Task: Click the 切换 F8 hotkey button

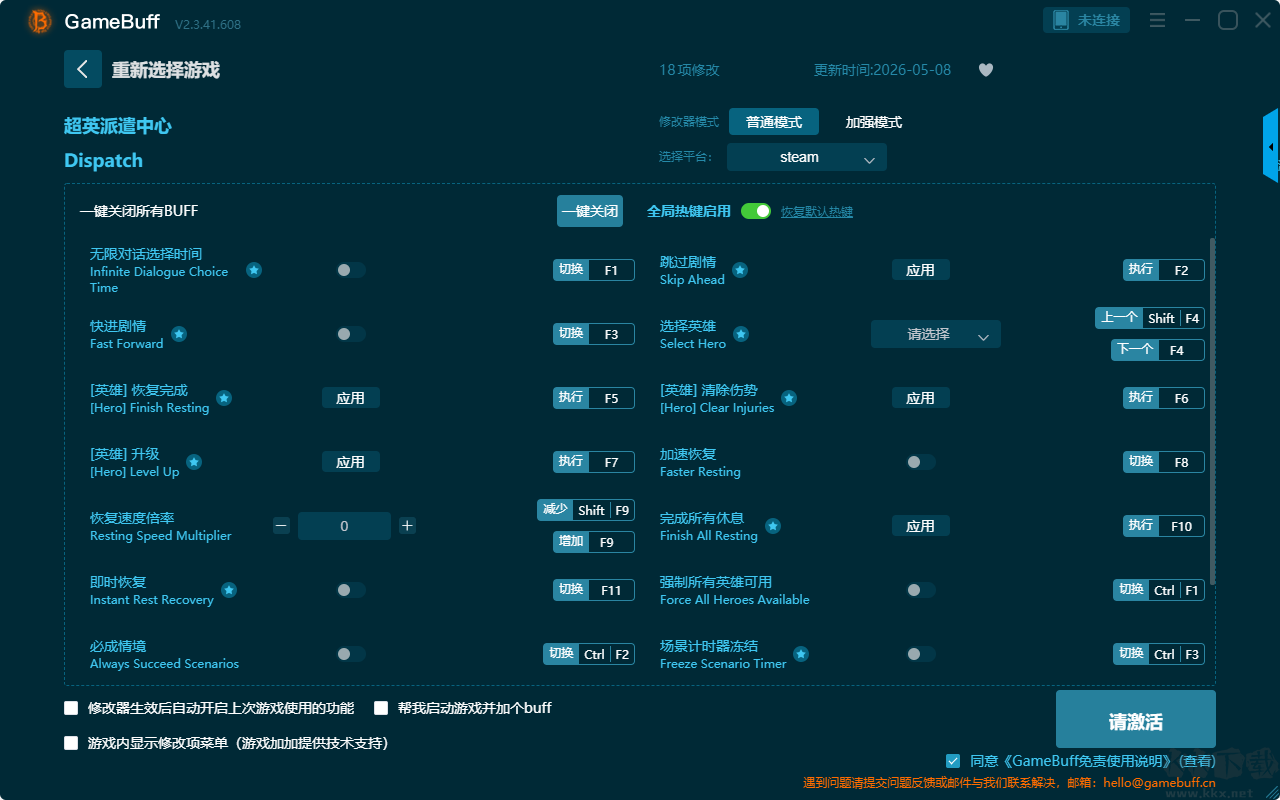Action: (x=1164, y=462)
